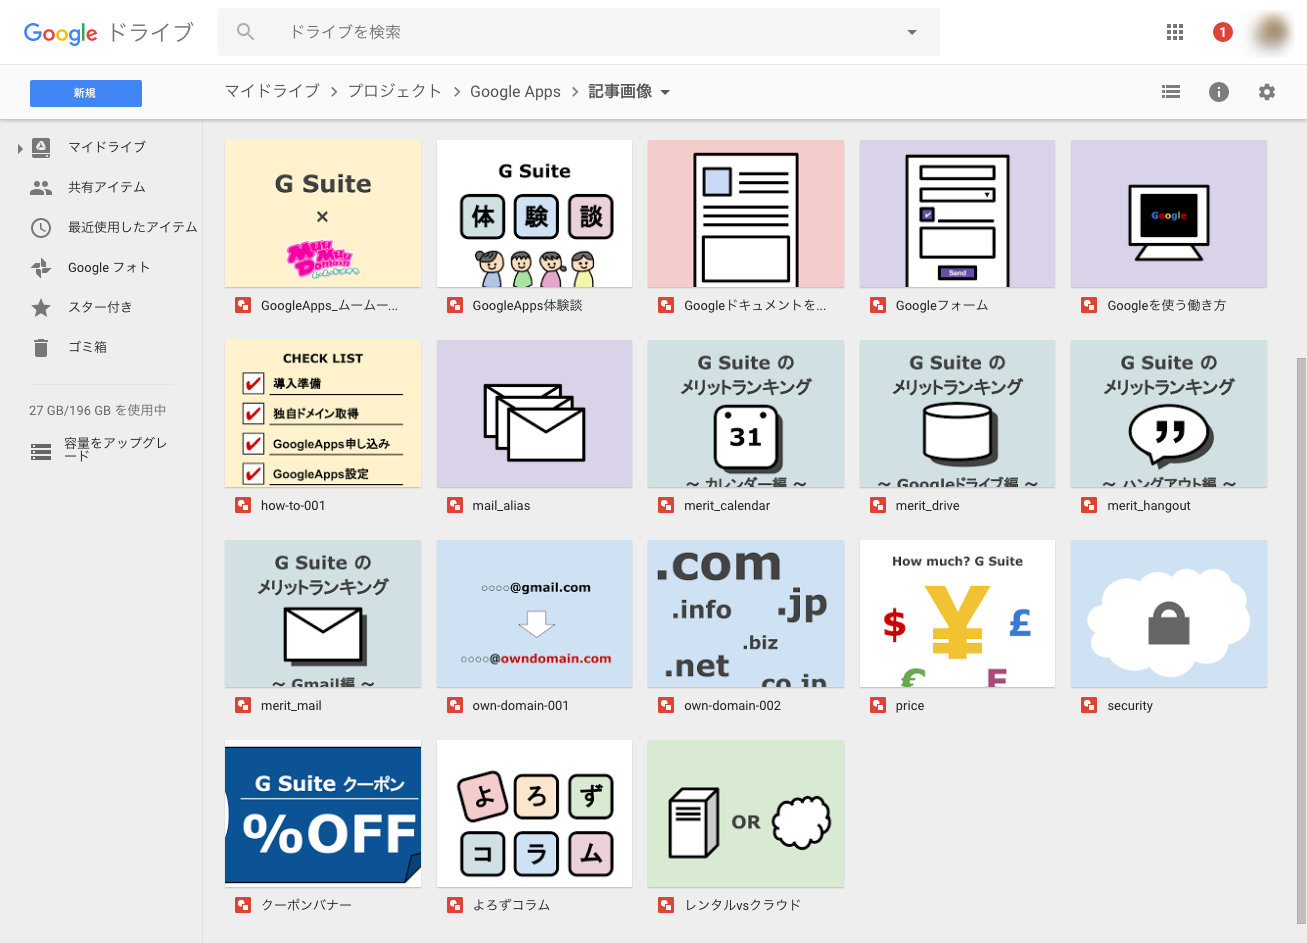Screen dimensions: 1307x943
Task: View the red notifications badge
Action: pos(1222,32)
